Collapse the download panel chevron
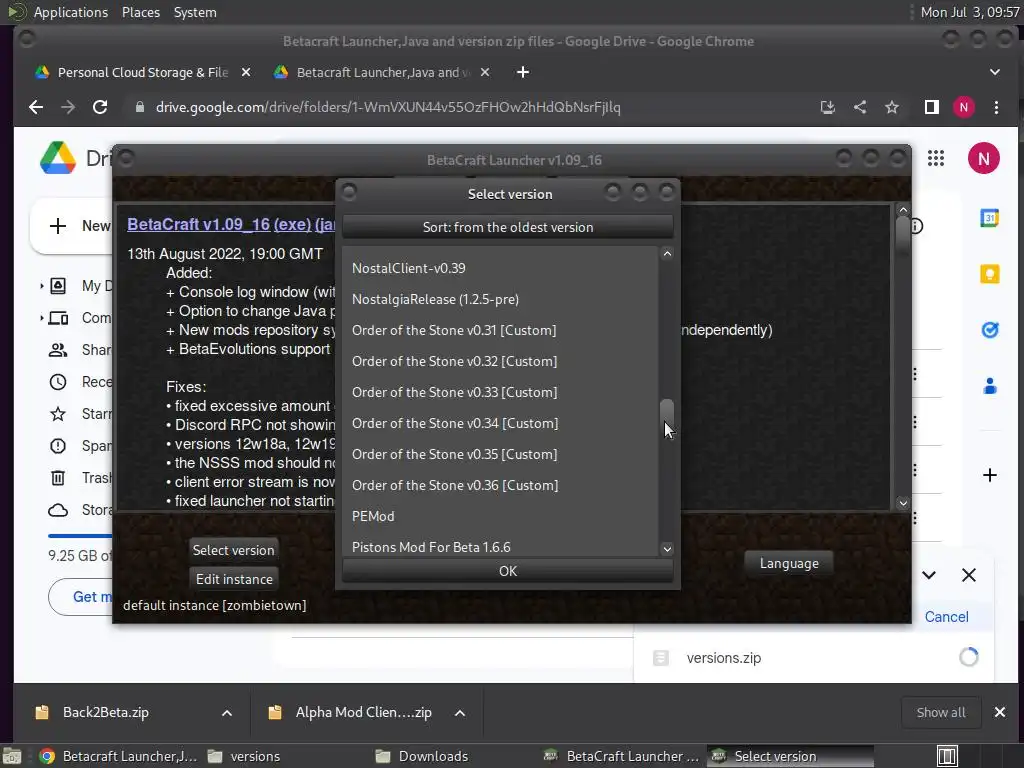Screen dimensions: 1024x768 click(929, 575)
